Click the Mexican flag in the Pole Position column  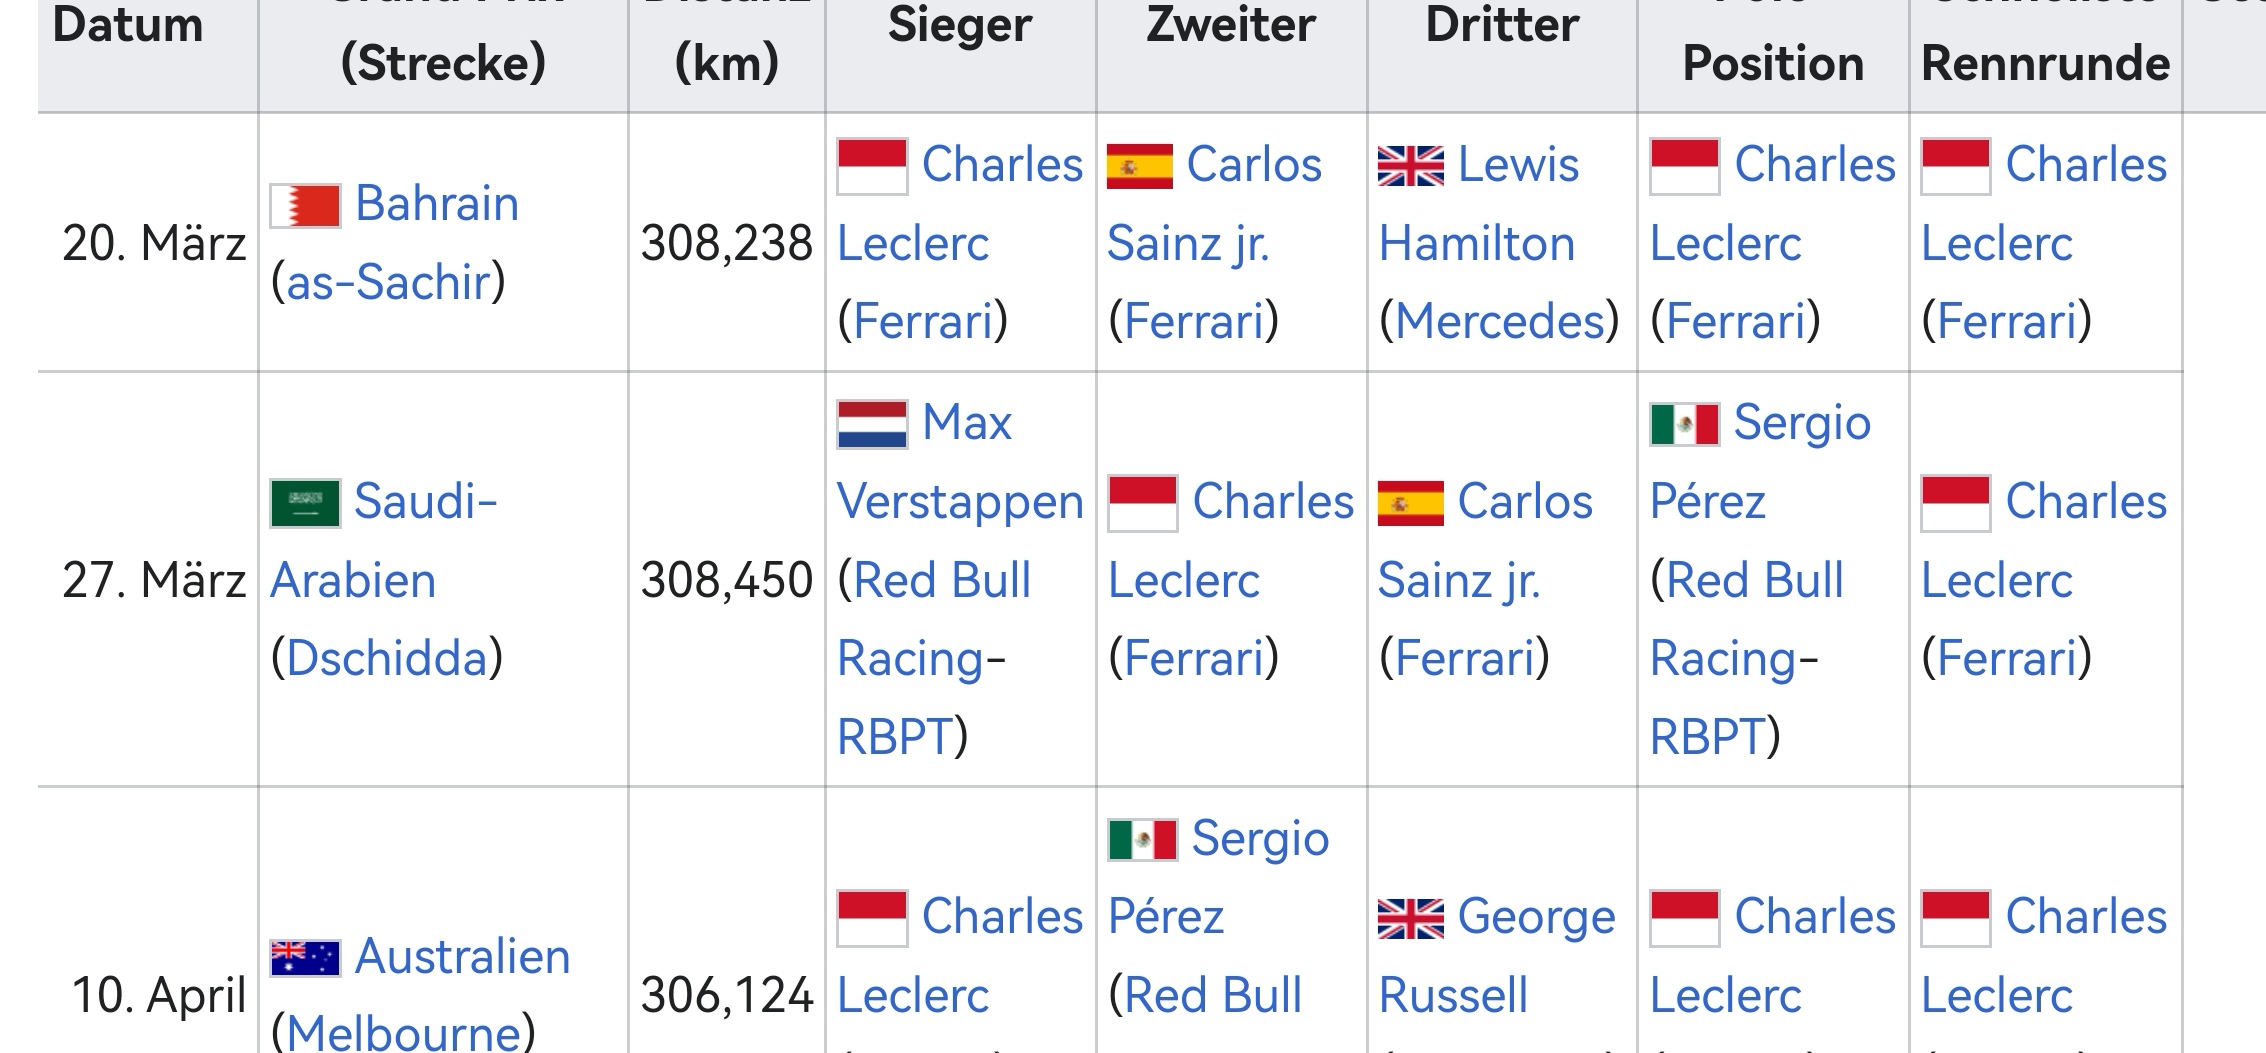tap(1685, 424)
